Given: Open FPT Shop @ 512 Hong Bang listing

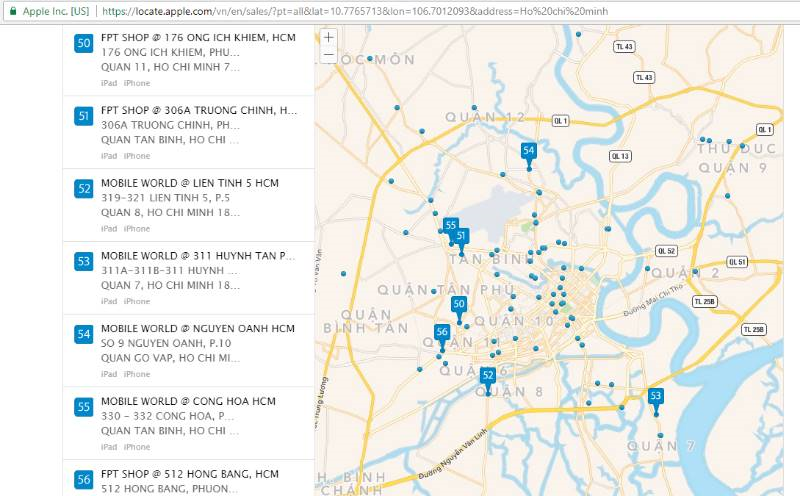Looking at the screenshot, I should coord(189,473).
